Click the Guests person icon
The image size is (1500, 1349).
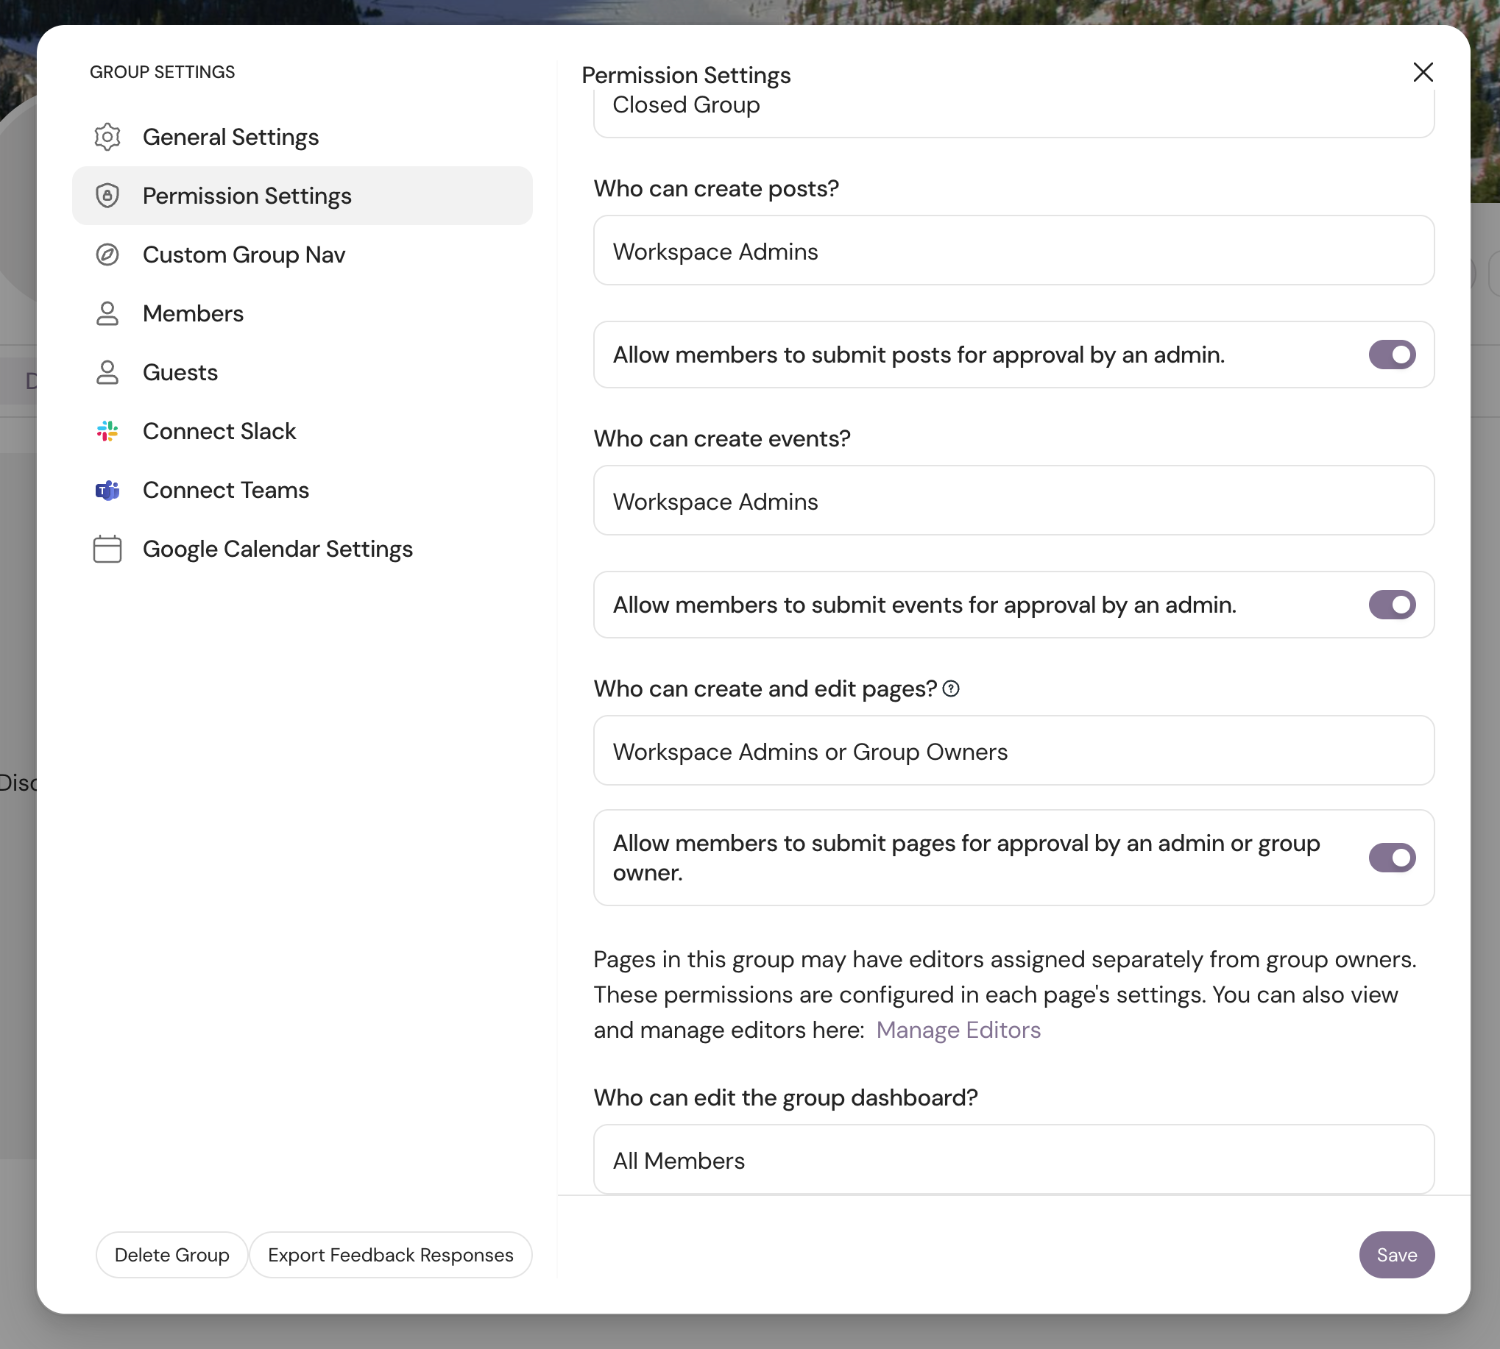[107, 373]
